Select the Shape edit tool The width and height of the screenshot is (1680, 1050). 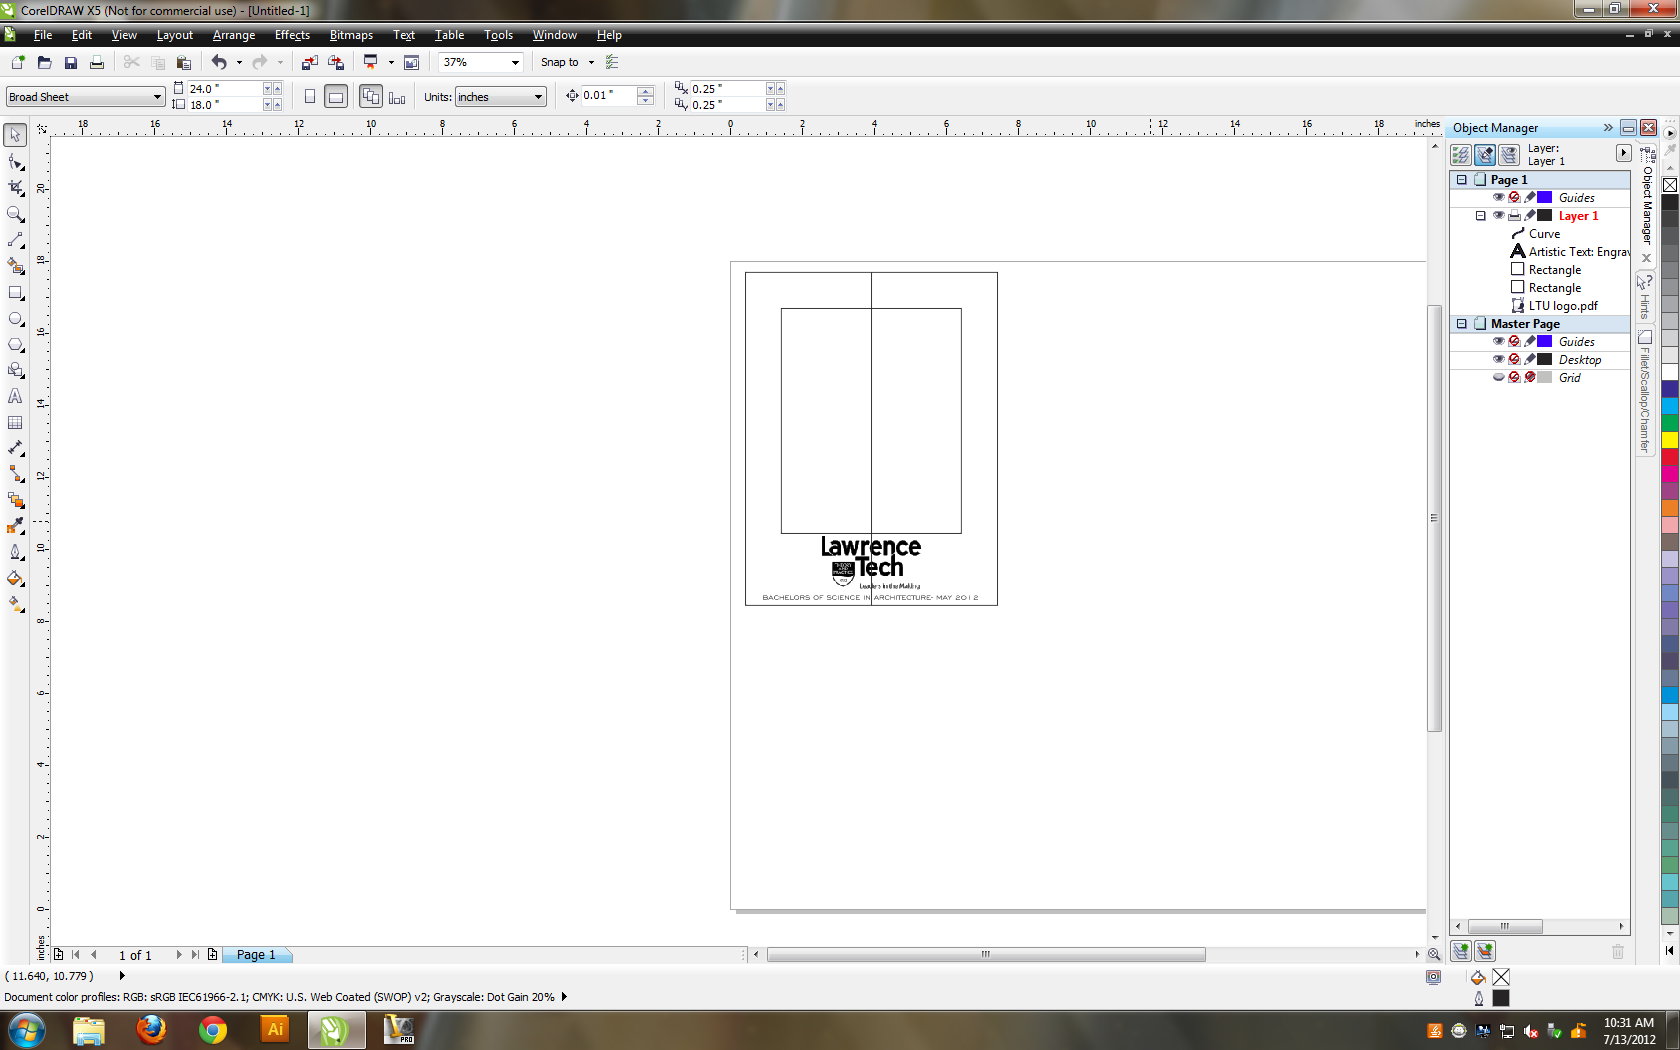(15, 162)
